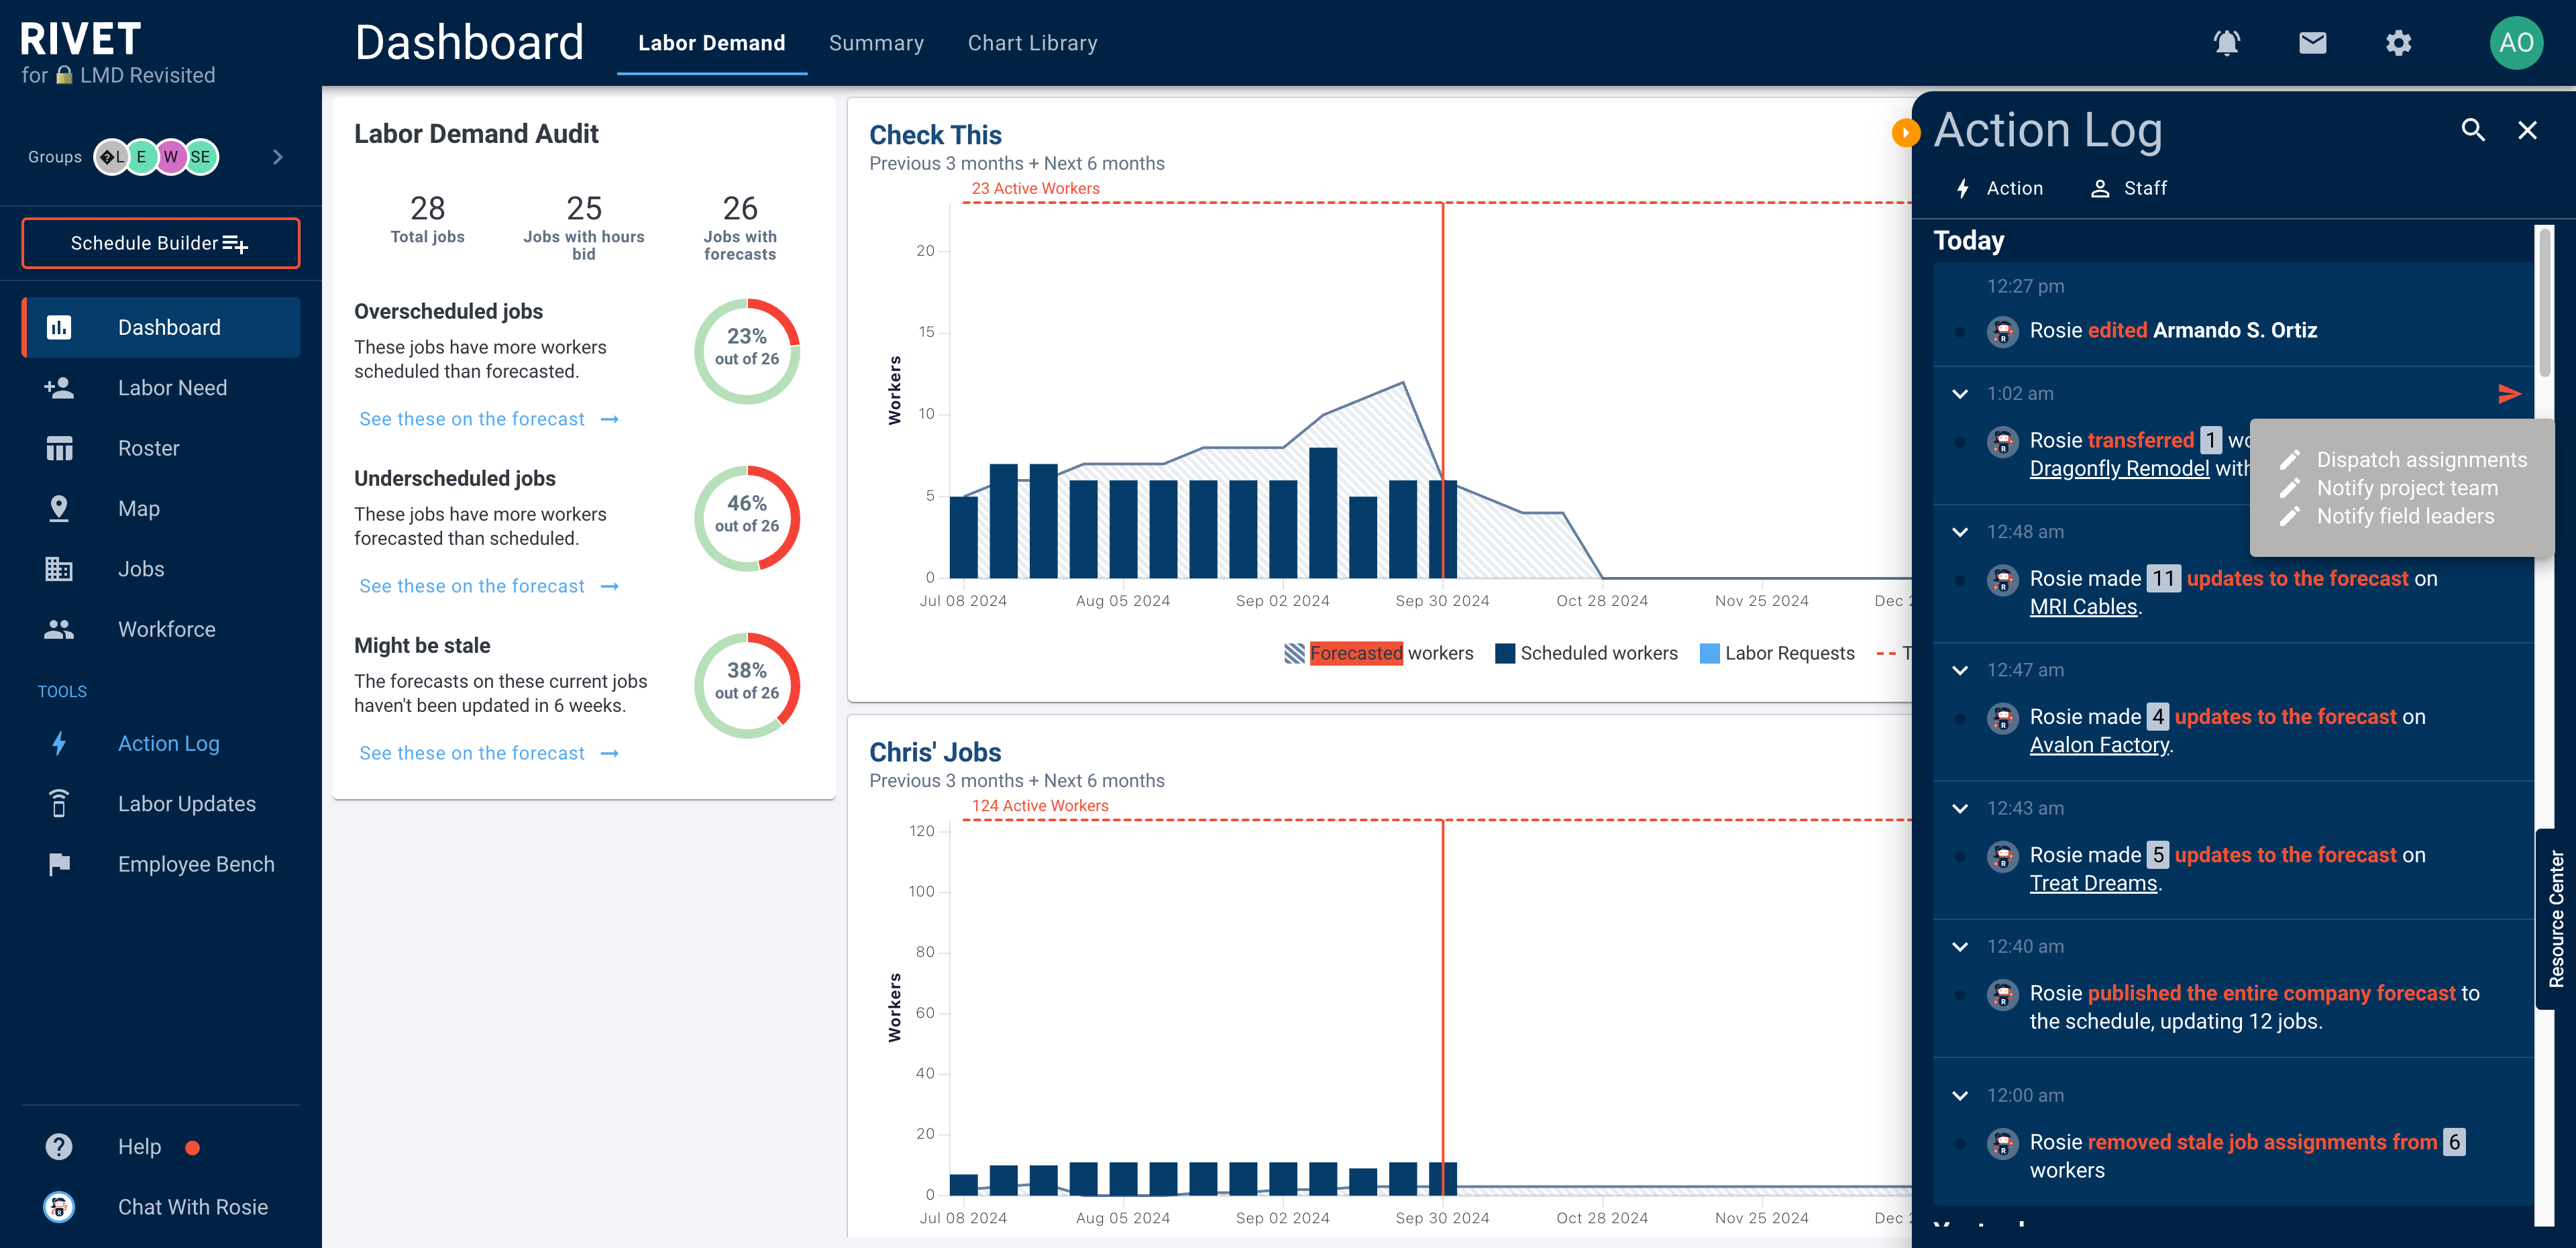Viewport: 2576px width, 1248px height.
Task: Click the L group badge
Action: (x=112, y=157)
